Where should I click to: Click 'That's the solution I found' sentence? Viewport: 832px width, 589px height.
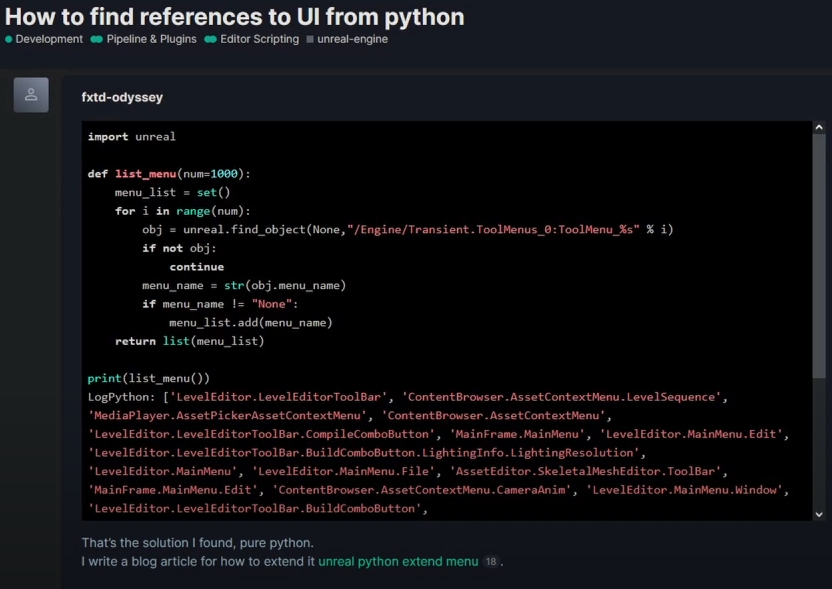pos(197,543)
